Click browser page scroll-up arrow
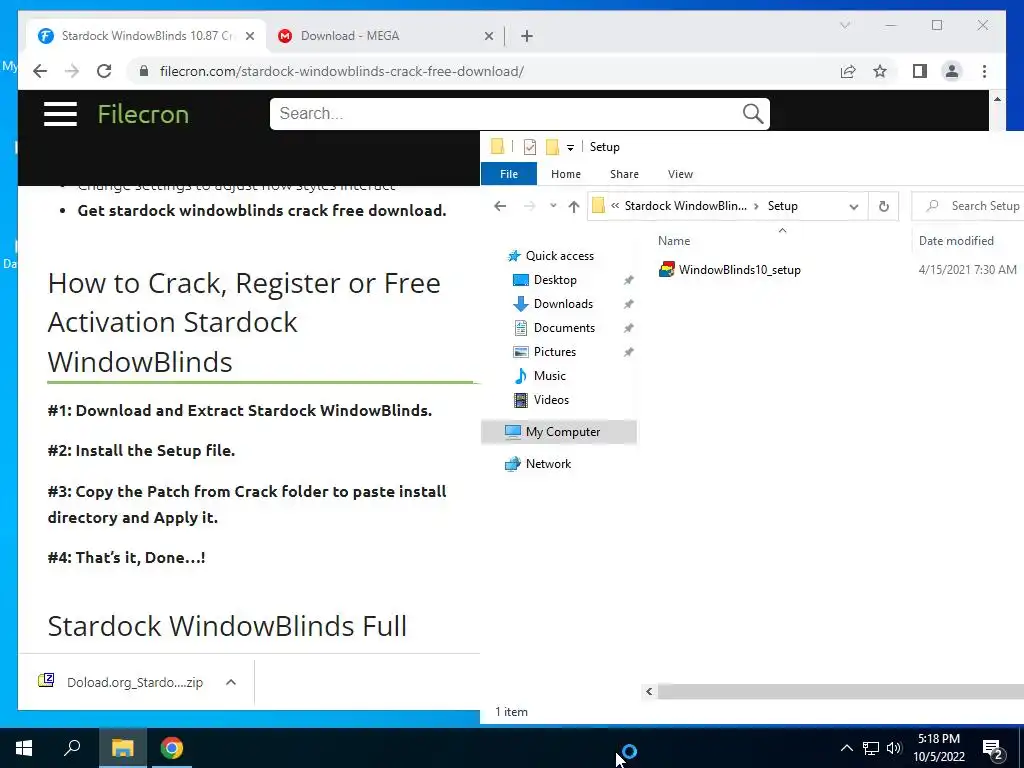This screenshot has height=768, width=1024. (997, 99)
